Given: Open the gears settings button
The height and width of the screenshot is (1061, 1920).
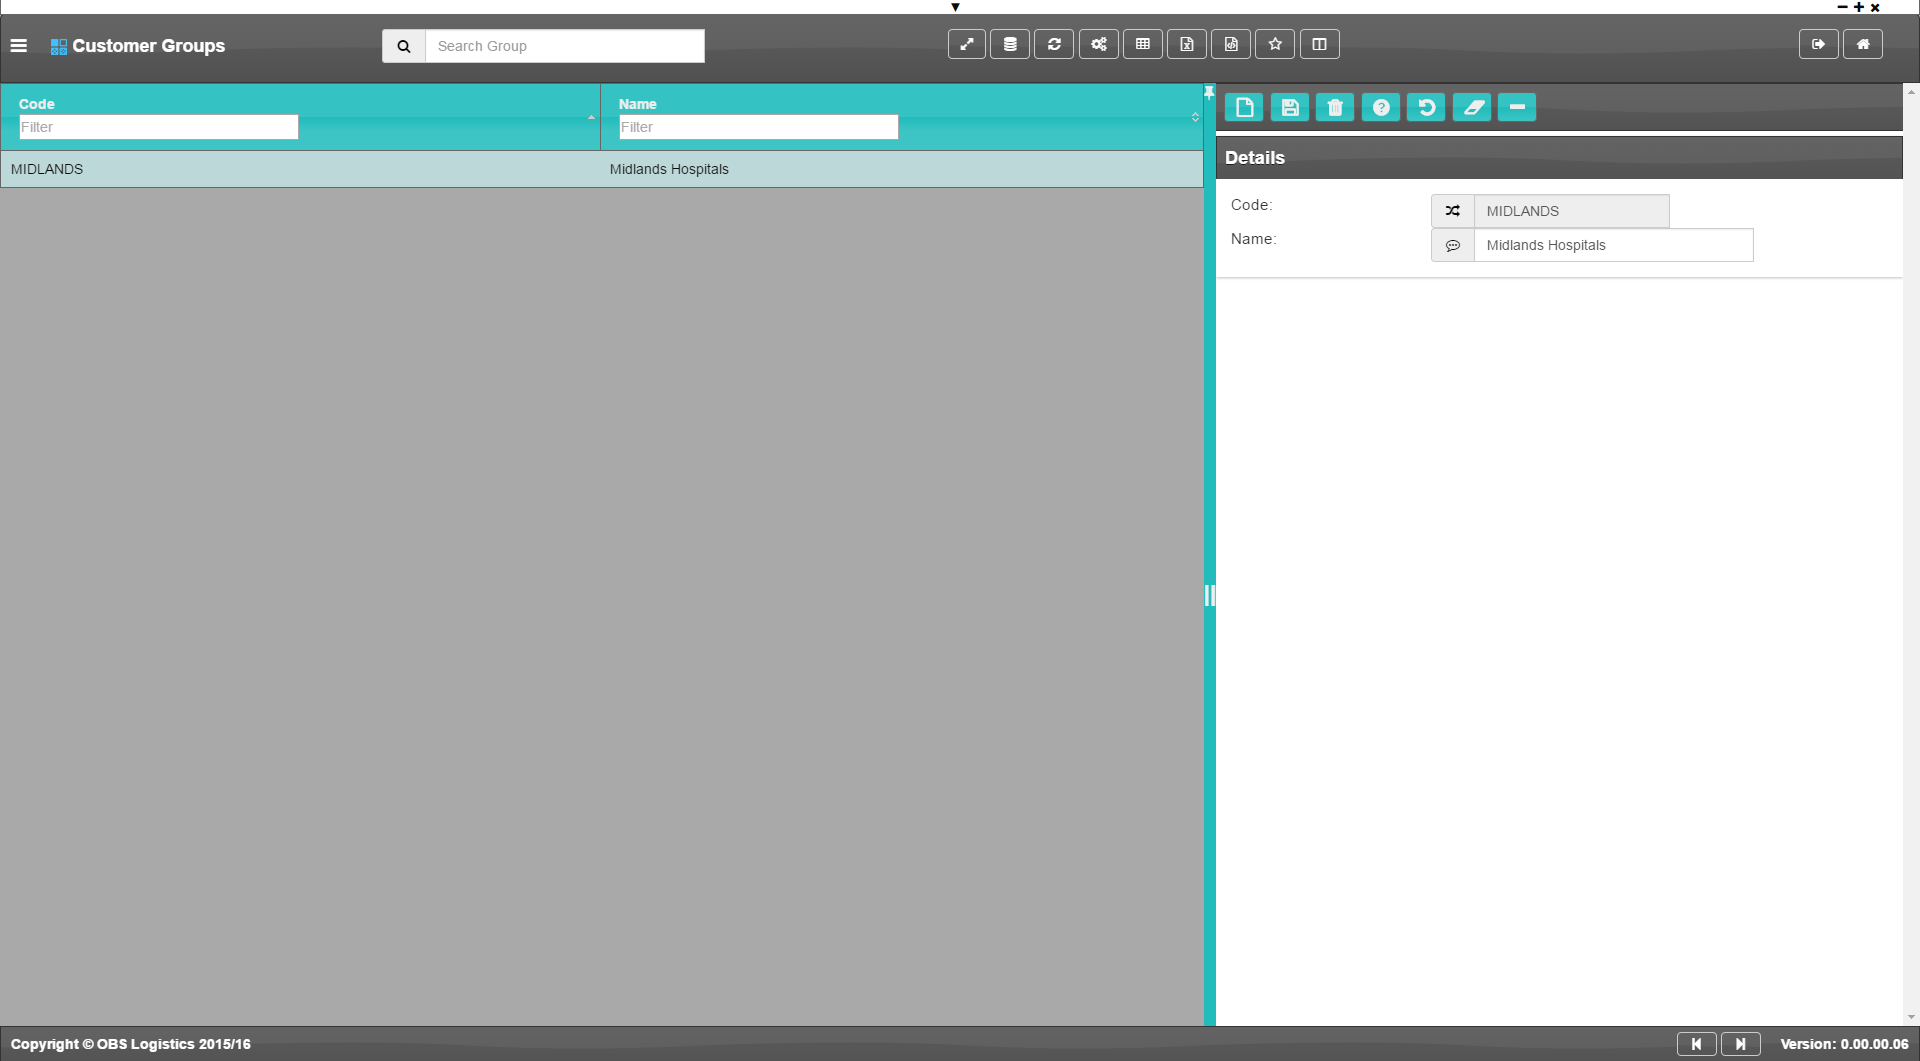Looking at the screenshot, I should point(1099,44).
